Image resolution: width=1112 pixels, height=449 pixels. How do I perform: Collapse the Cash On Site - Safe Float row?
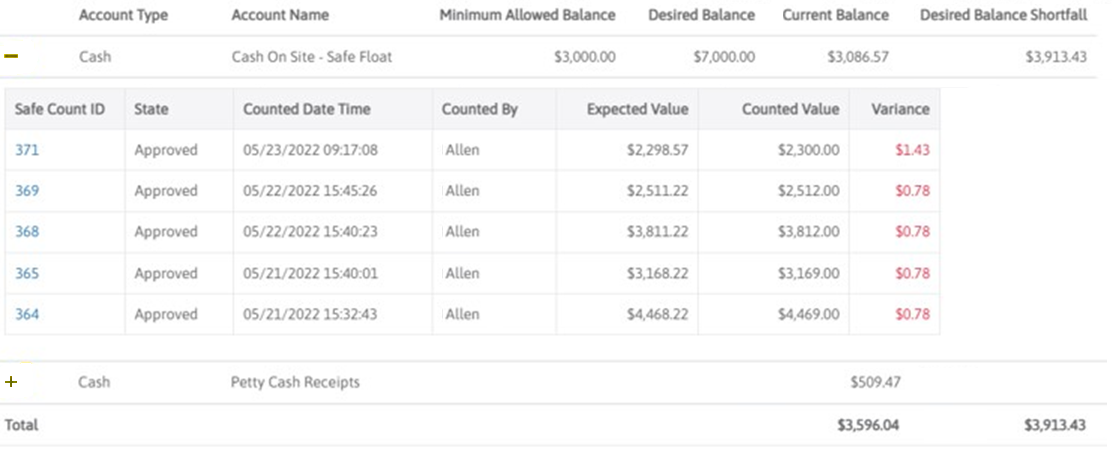(x=11, y=57)
